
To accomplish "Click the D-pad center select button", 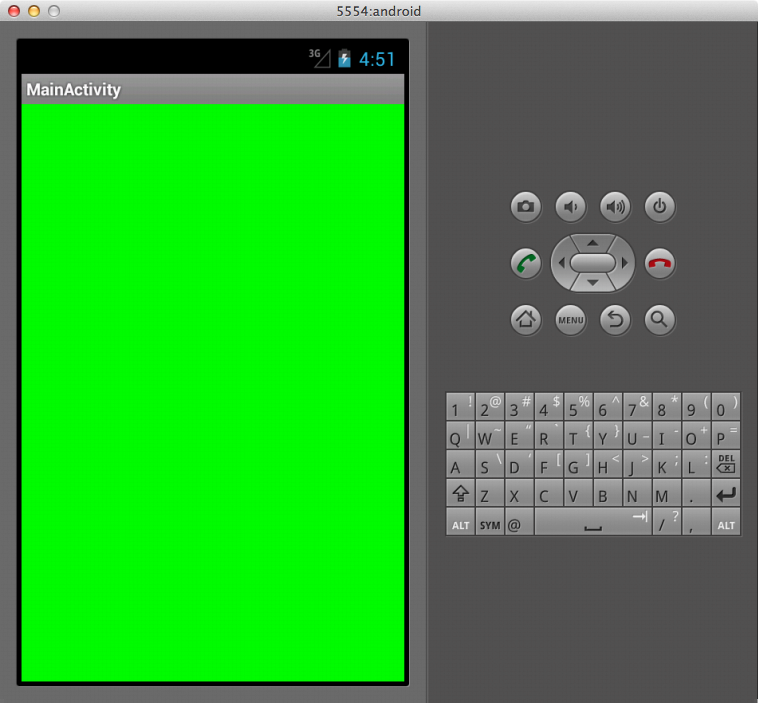I will click(593, 263).
